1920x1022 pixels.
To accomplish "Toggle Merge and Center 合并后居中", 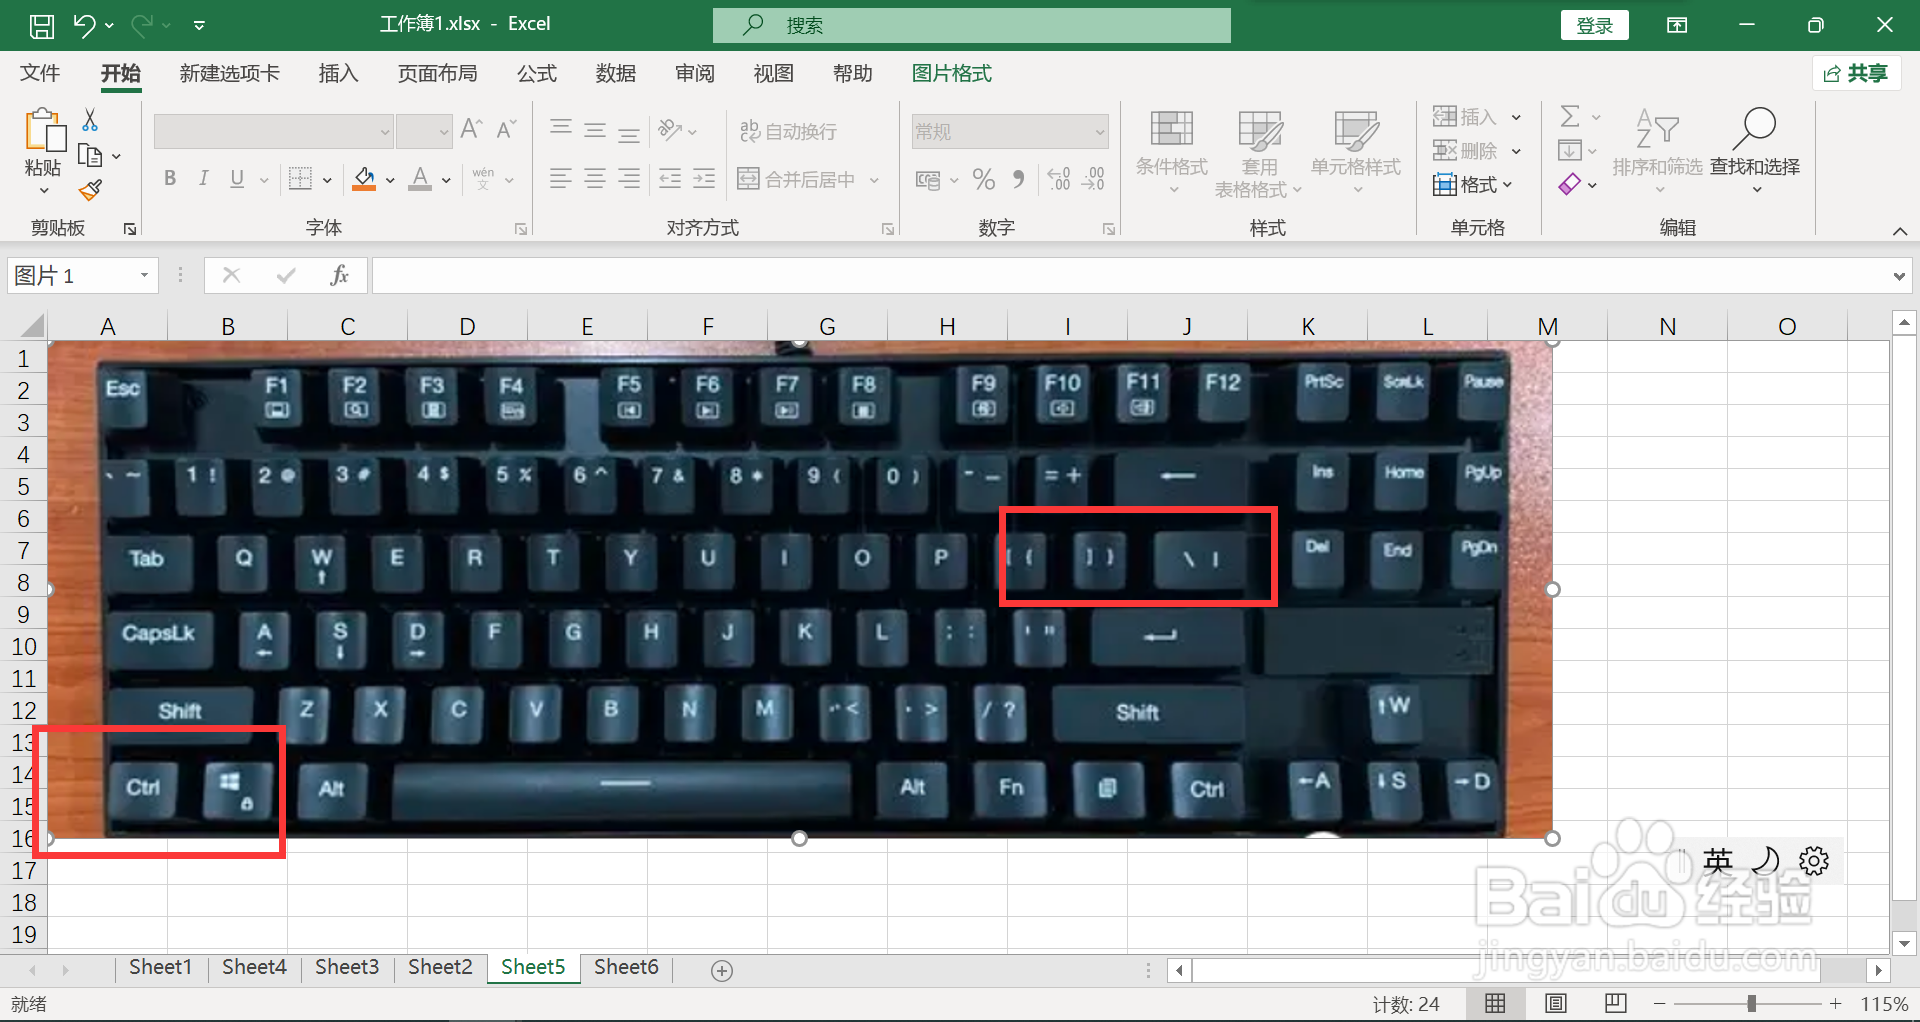I will coord(797,180).
